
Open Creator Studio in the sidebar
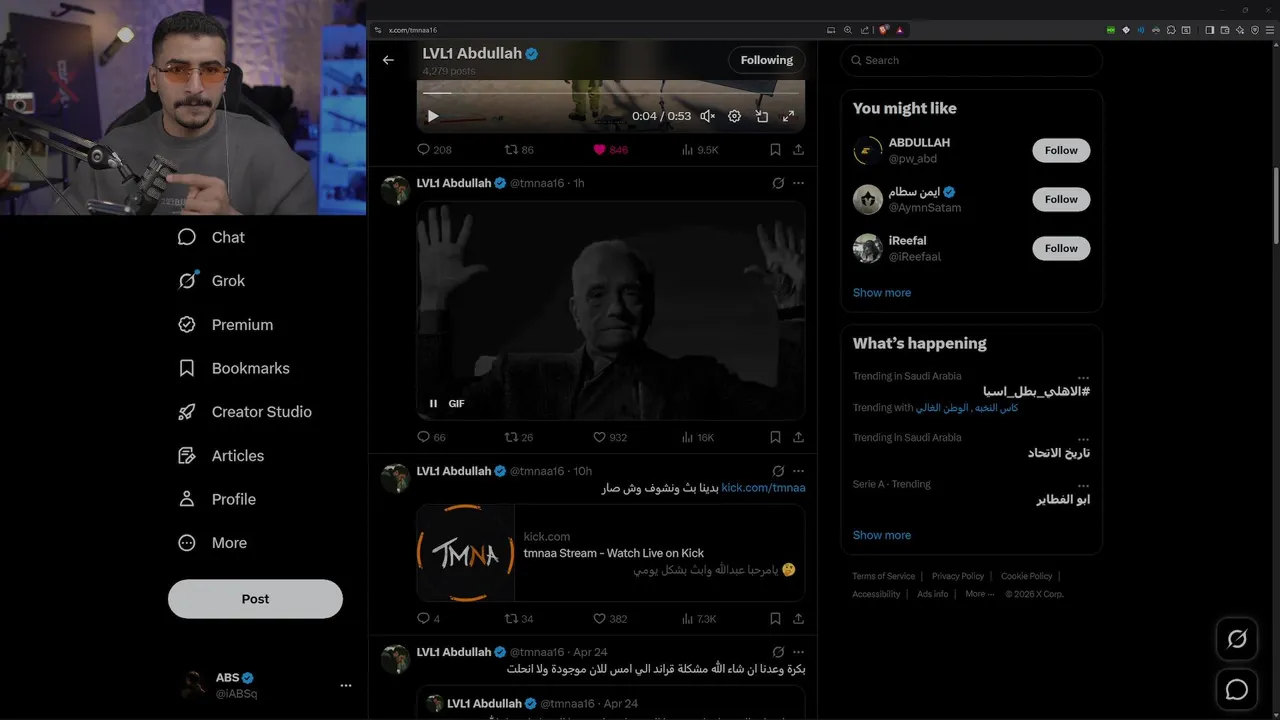(244, 412)
